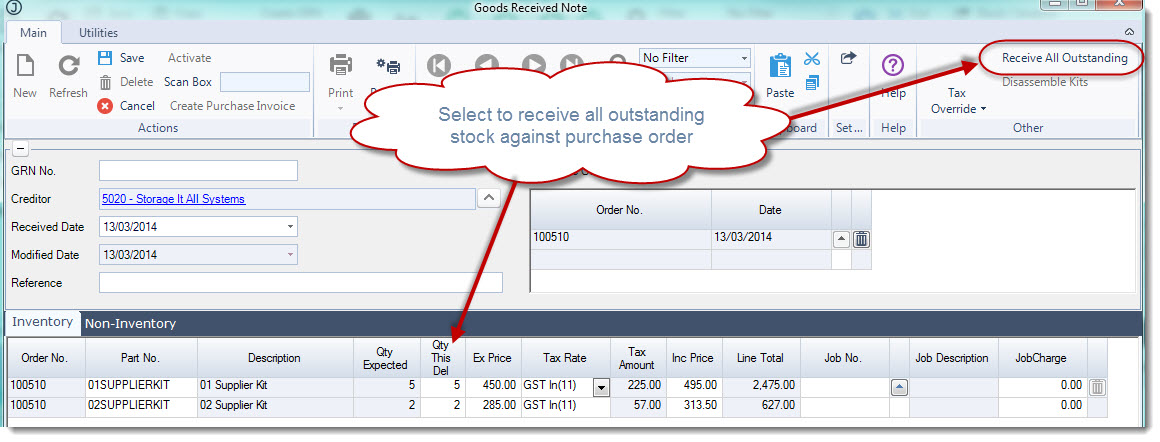Select the 01SUPPLIERKIT part number cell
Screen dimensions: 1160x442
(x=142, y=386)
